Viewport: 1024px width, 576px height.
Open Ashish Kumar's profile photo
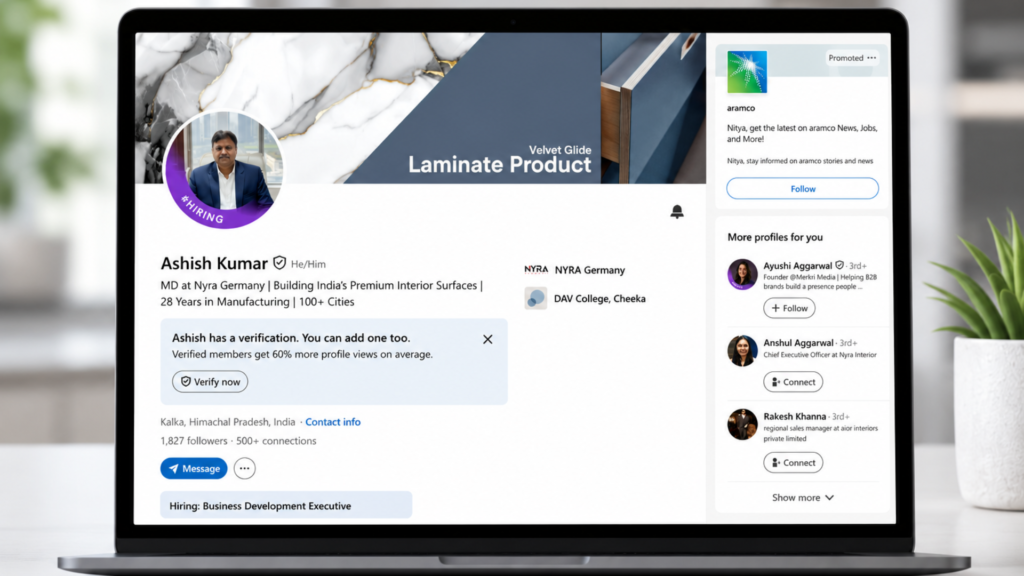(223, 170)
